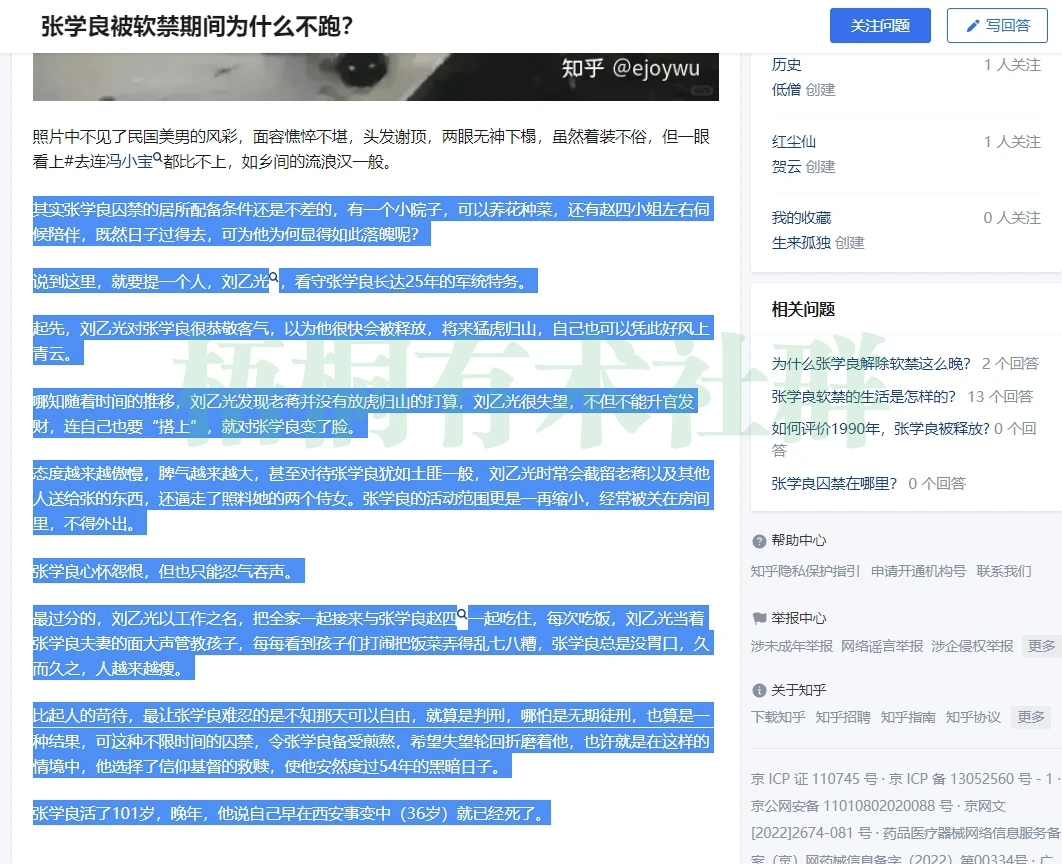This screenshot has width=1062, height=864.
Task: Click the 下载知乎 link
Action: [777, 717]
